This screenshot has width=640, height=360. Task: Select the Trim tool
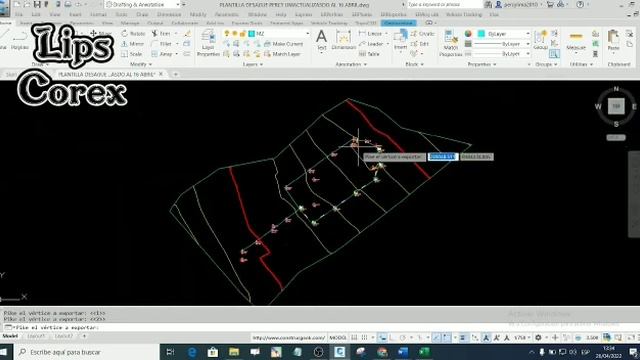161,33
